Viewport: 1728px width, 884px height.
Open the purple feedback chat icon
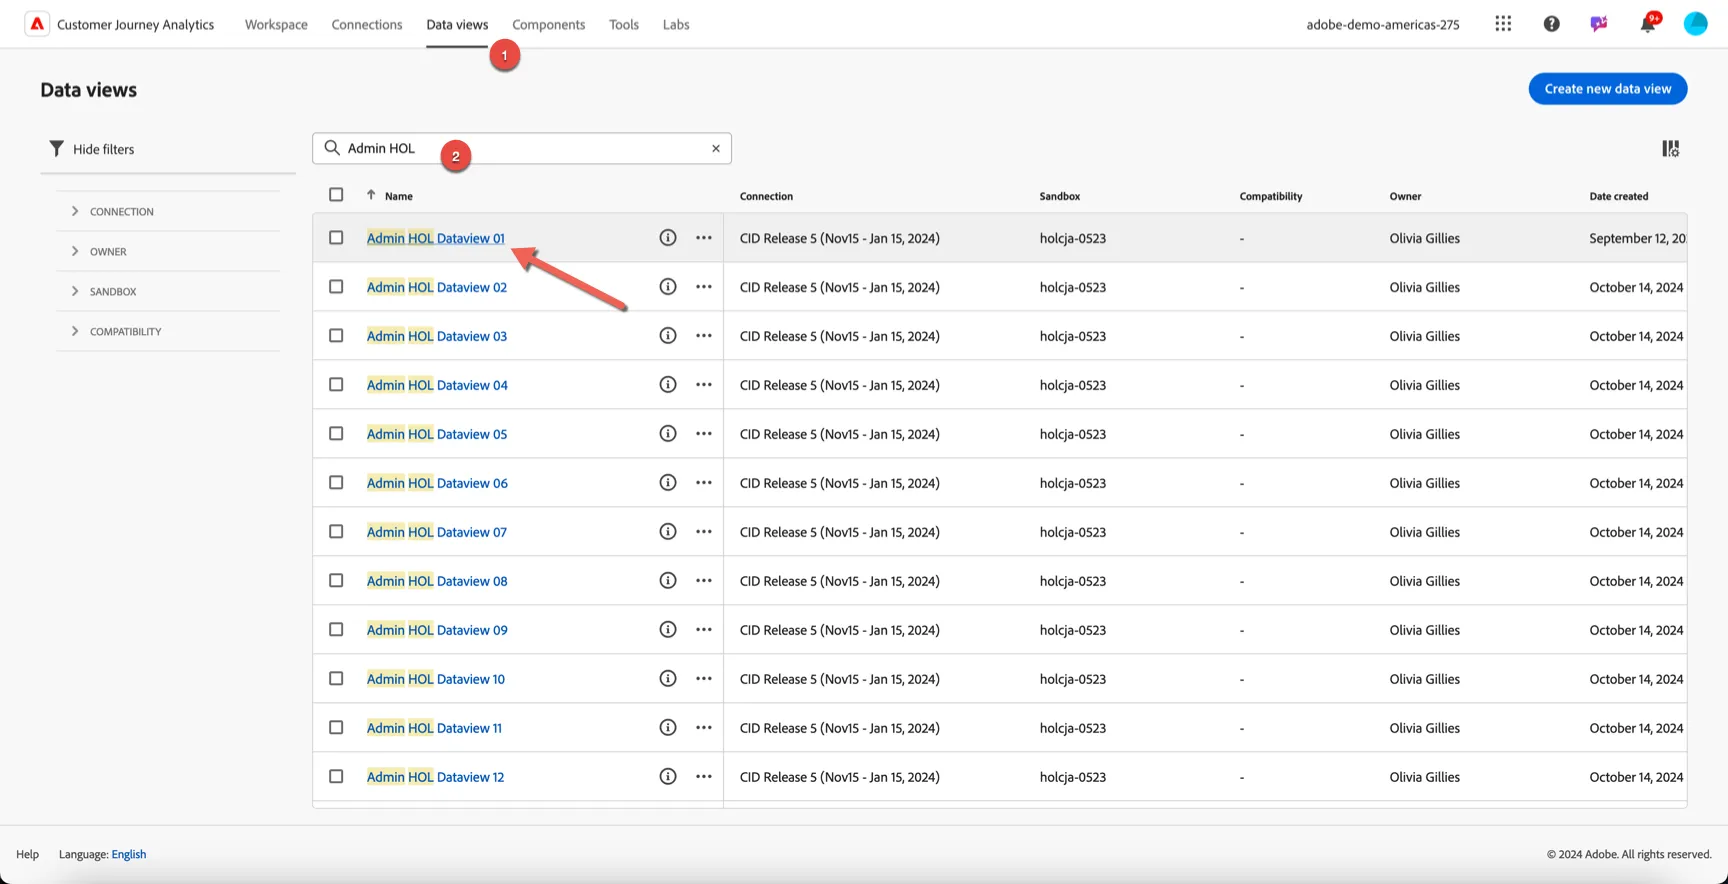(1599, 24)
